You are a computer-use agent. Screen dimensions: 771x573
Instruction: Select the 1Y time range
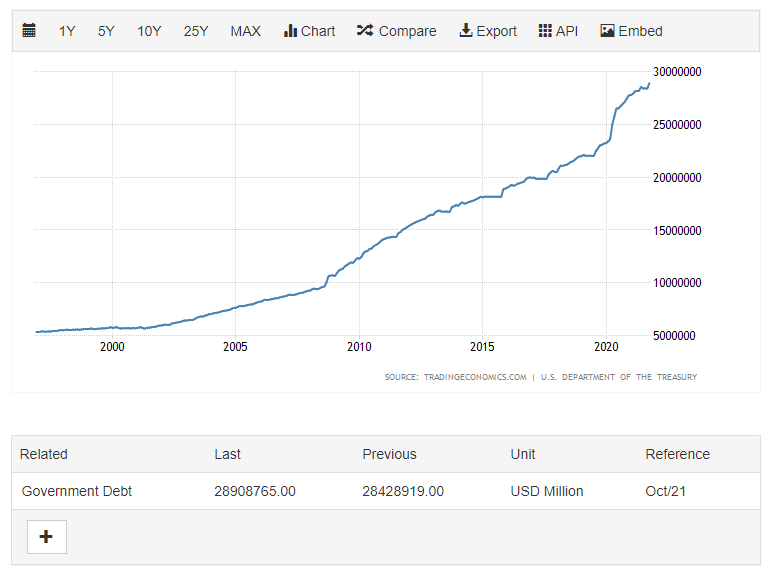coord(67,31)
